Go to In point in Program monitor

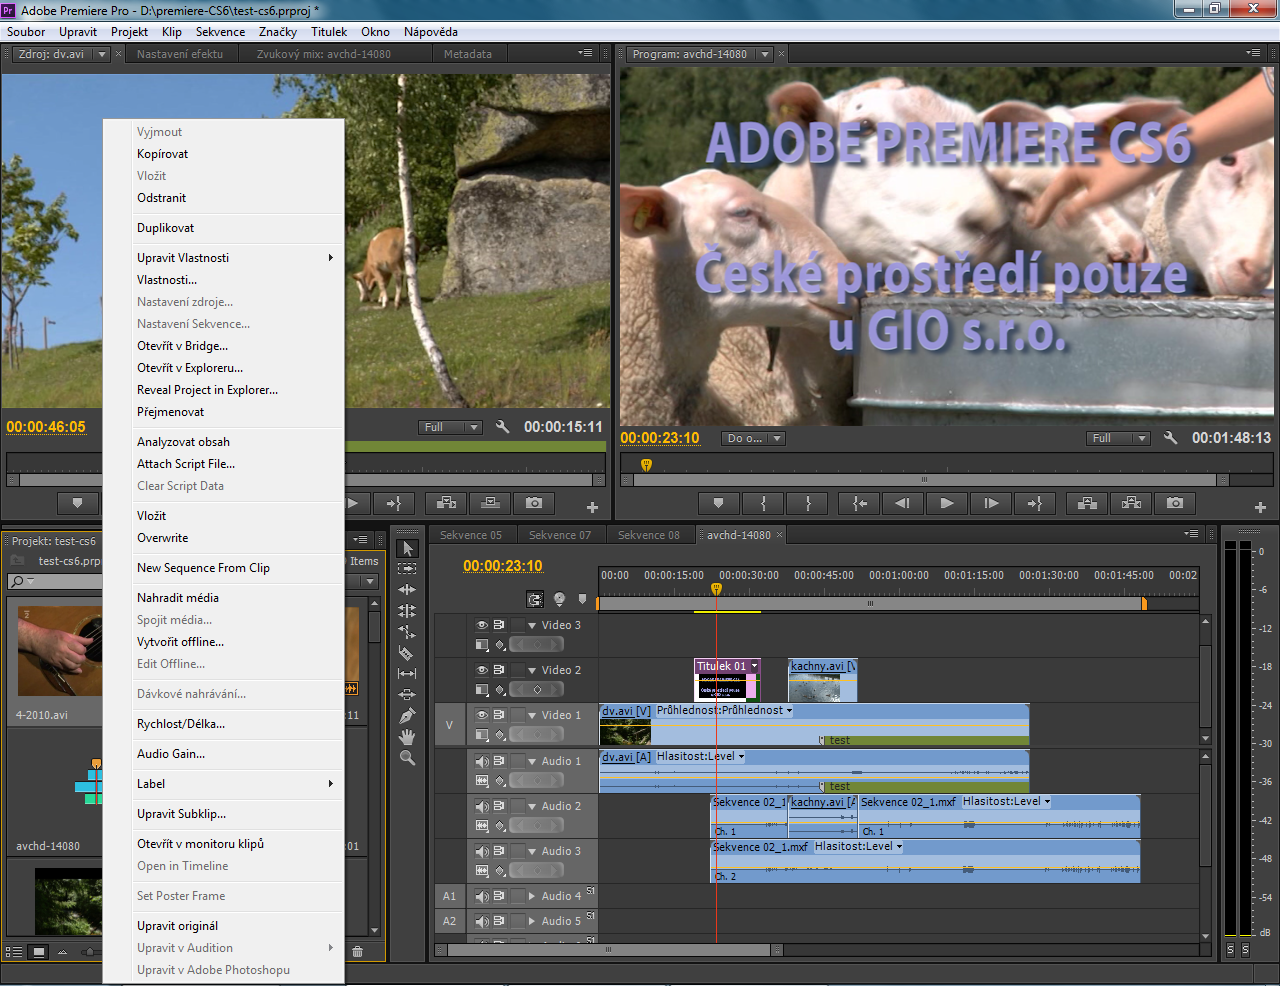(x=859, y=503)
